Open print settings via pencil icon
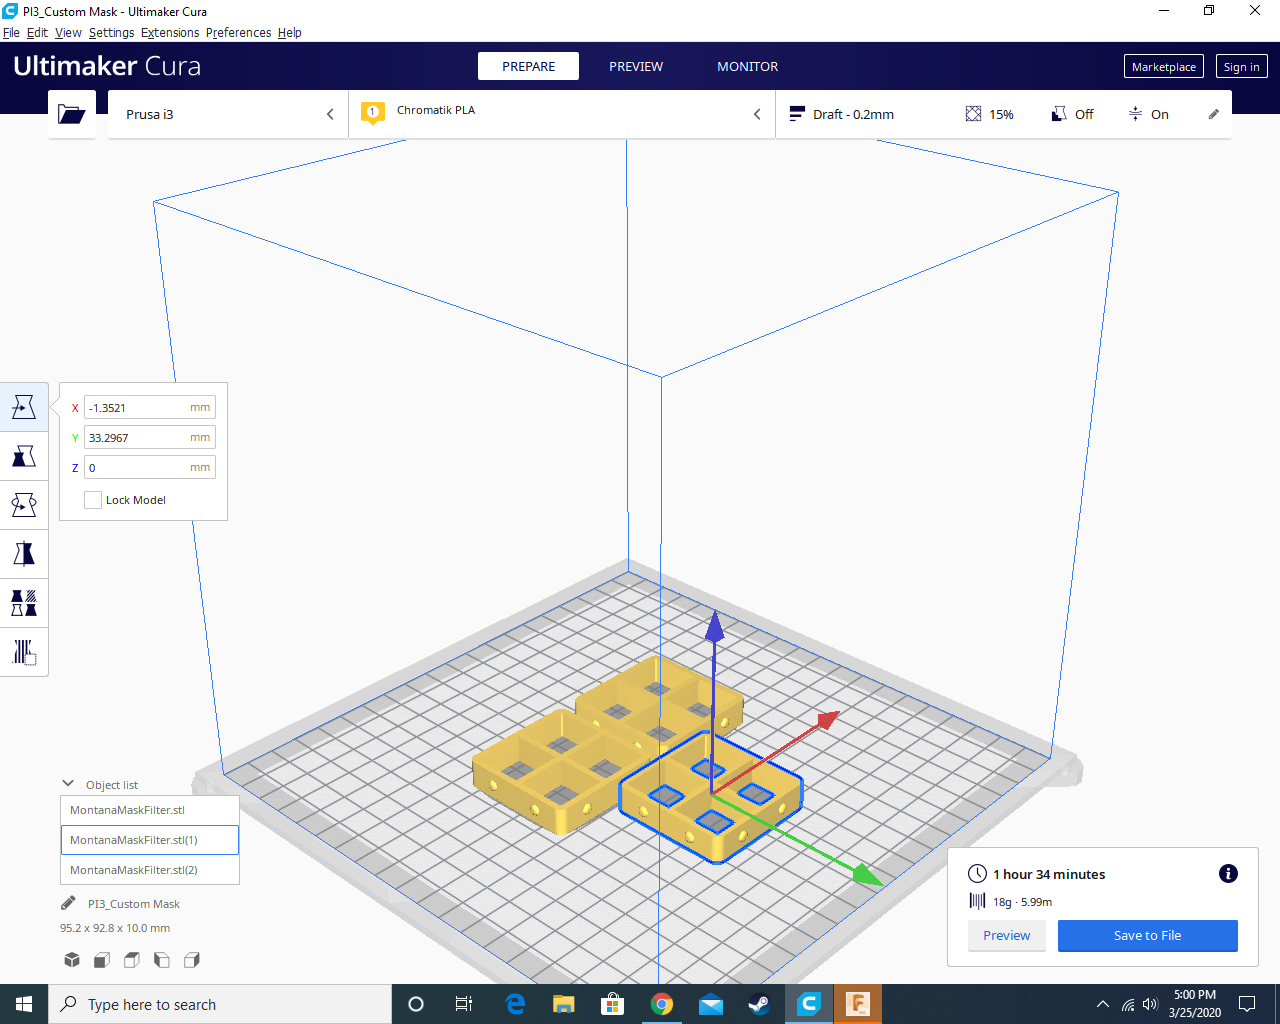 point(1214,114)
